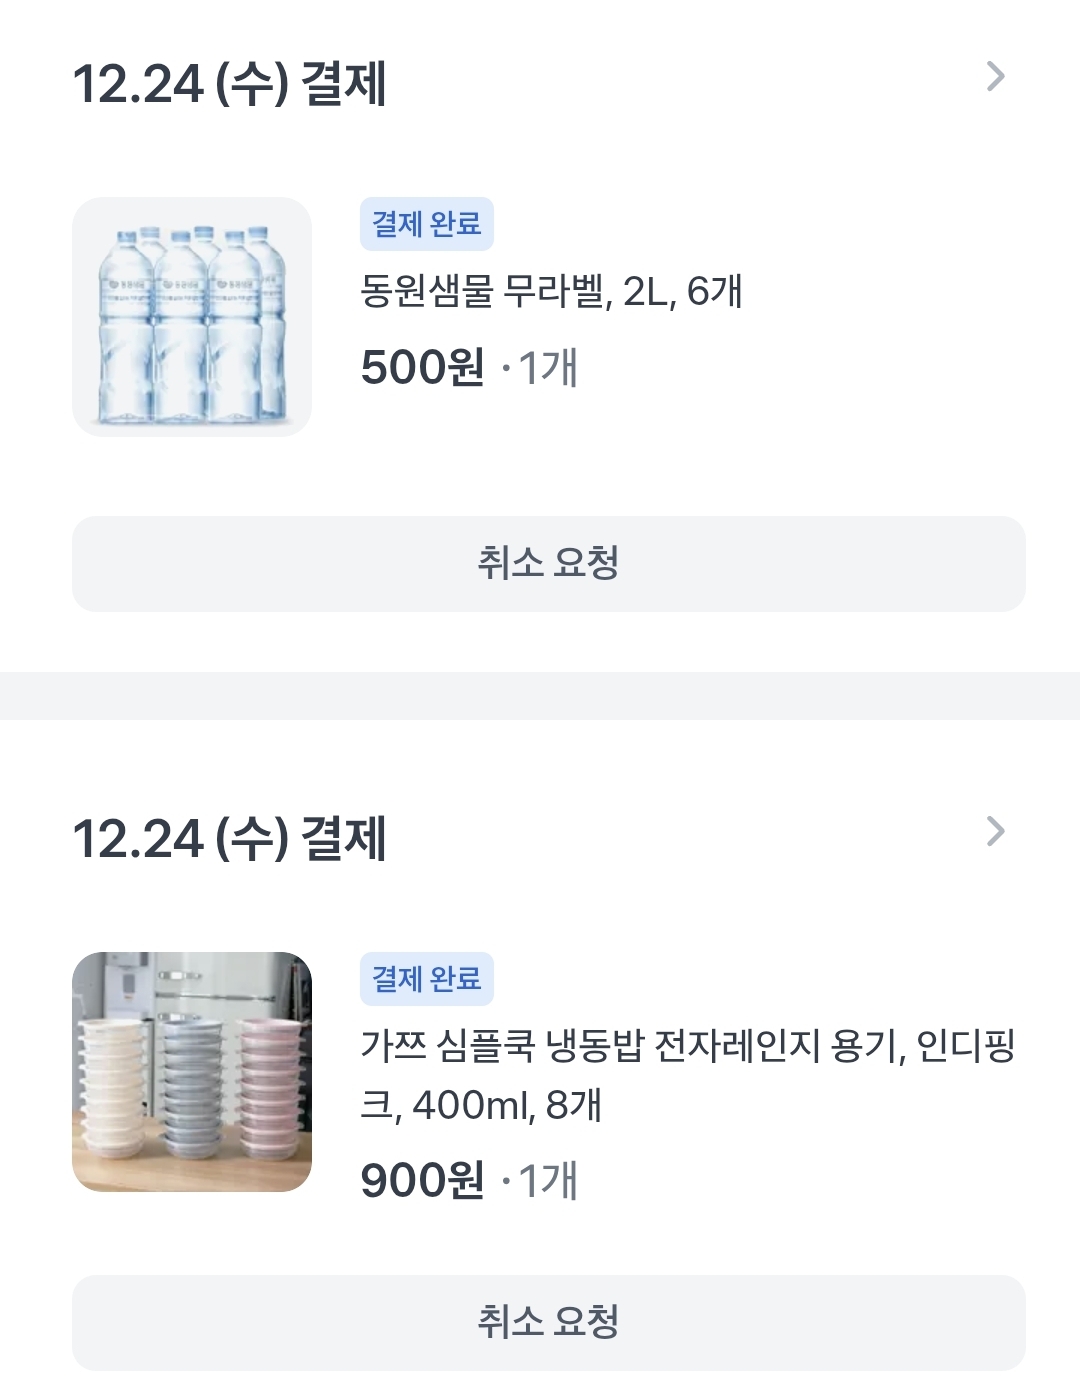This screenshot has height=1396, width=1080.
Task: Tap the 가쯔 심플쿡 containers thumbnail
Action: tap(192, 1071)
